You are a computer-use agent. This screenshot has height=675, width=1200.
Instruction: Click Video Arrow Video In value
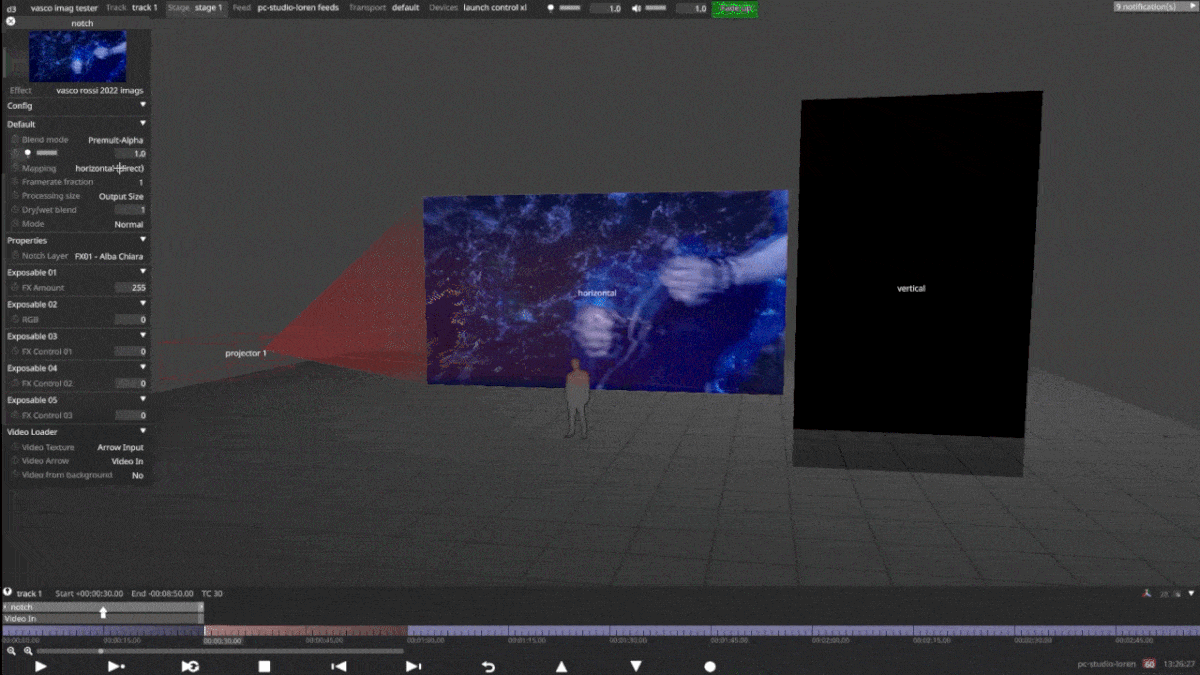tap(127, 461)
